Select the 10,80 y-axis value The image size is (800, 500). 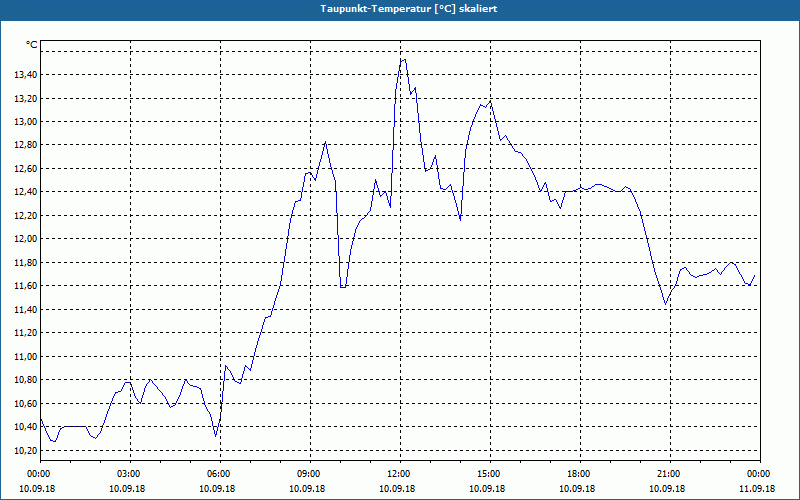27,380
